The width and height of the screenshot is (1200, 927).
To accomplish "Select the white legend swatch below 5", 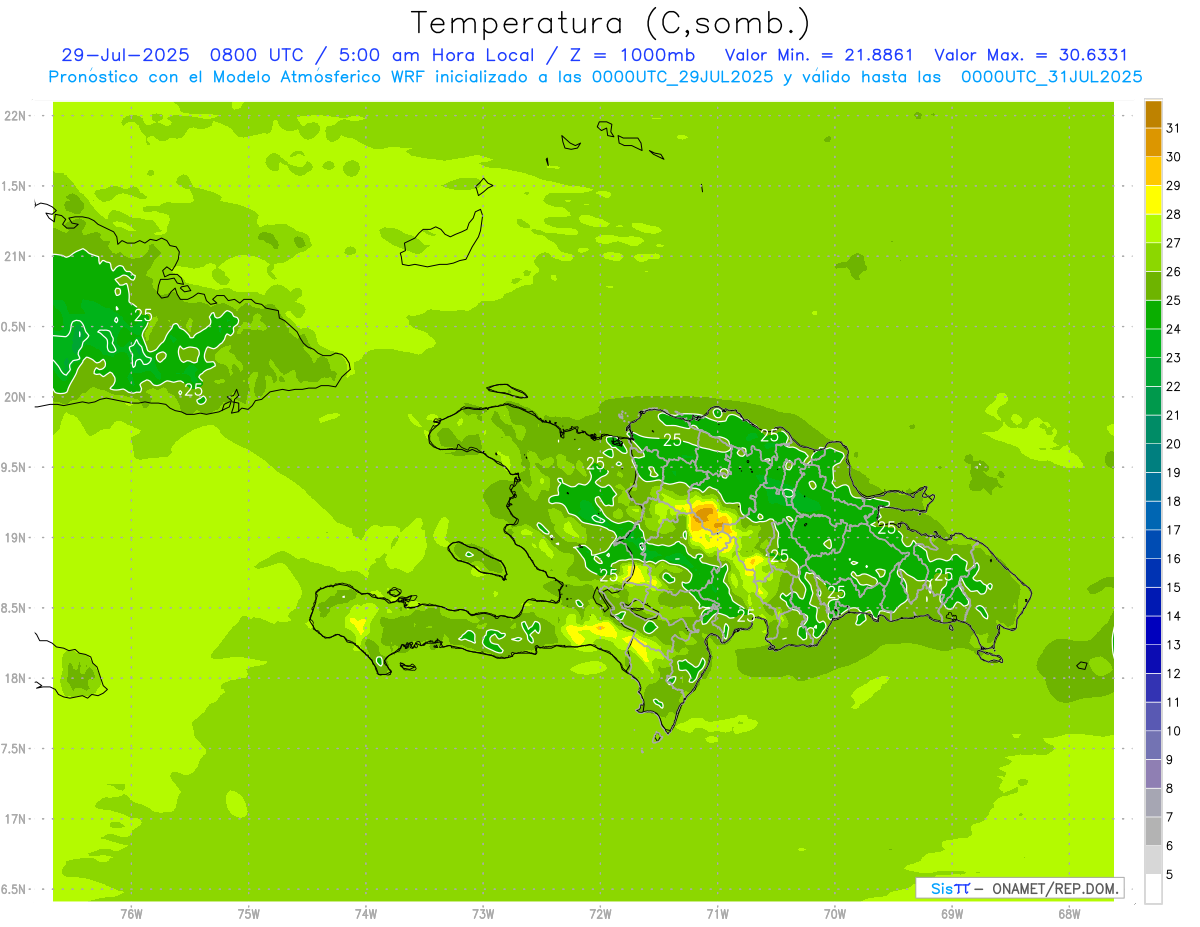I will click(1153, 889).
